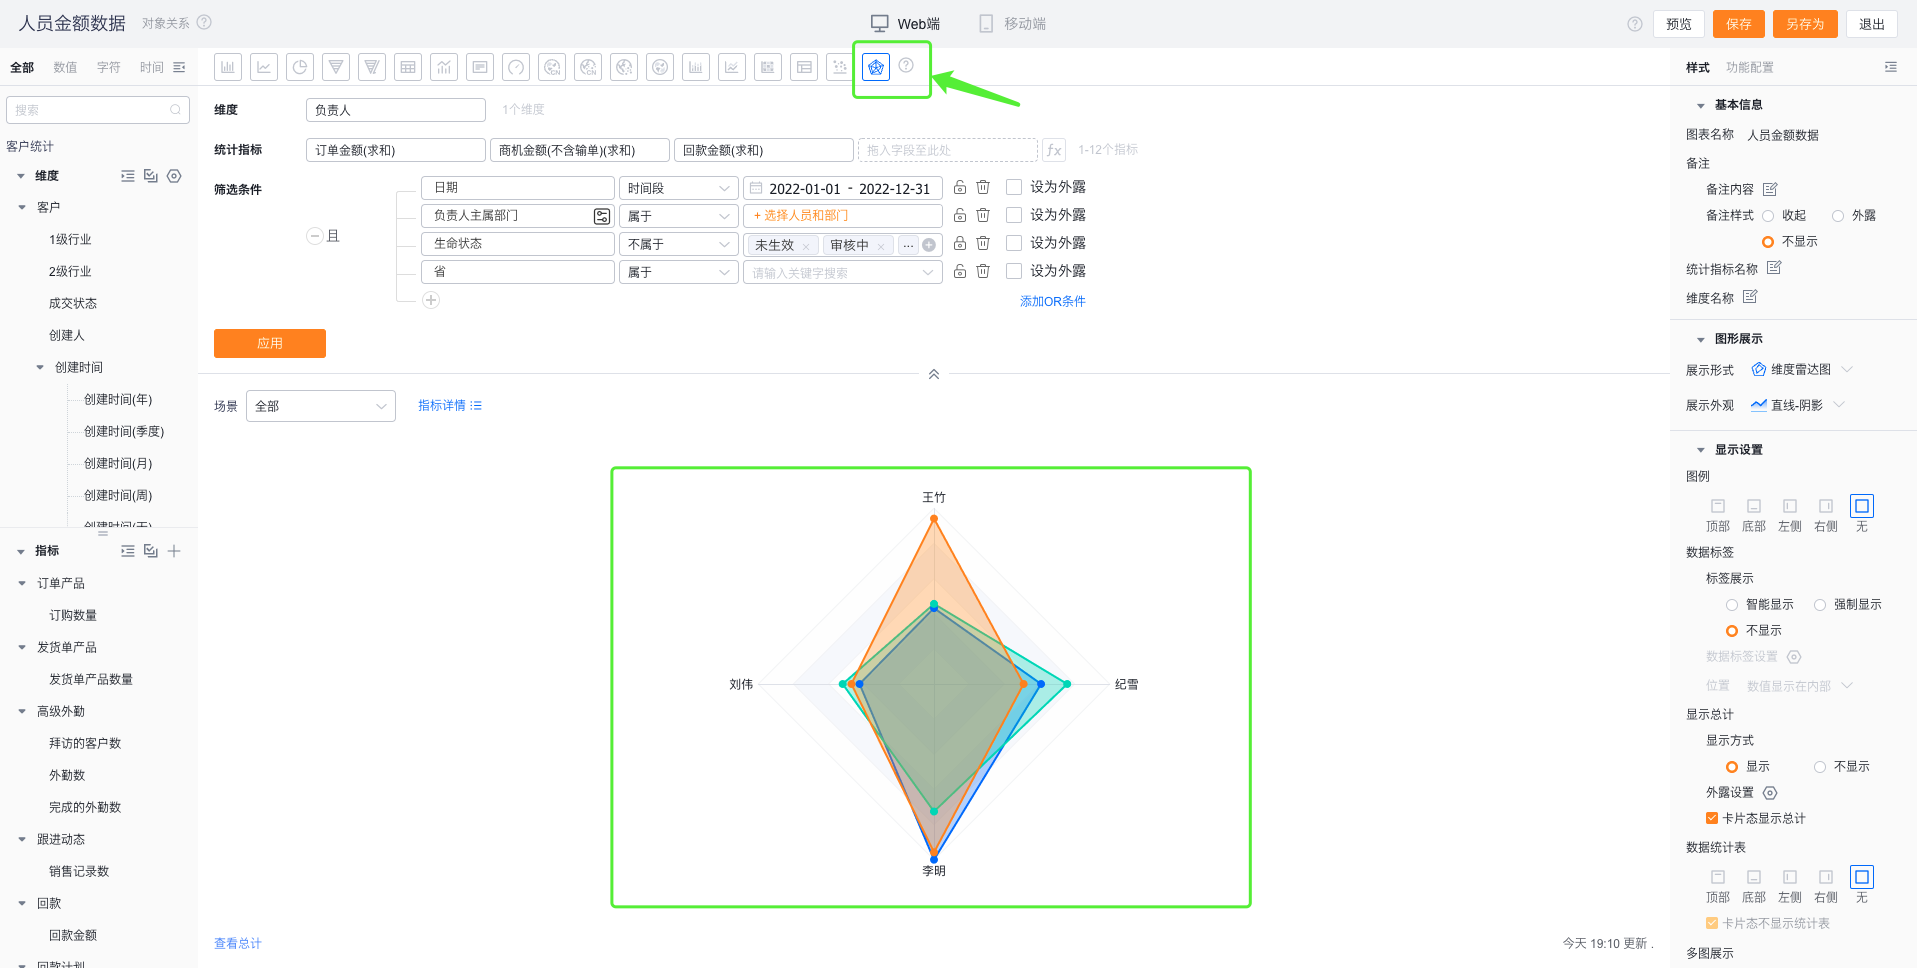Switch to the 功能配置 tab
Viewport: 1917px width, 968px height.
(x=1749, y=67)
